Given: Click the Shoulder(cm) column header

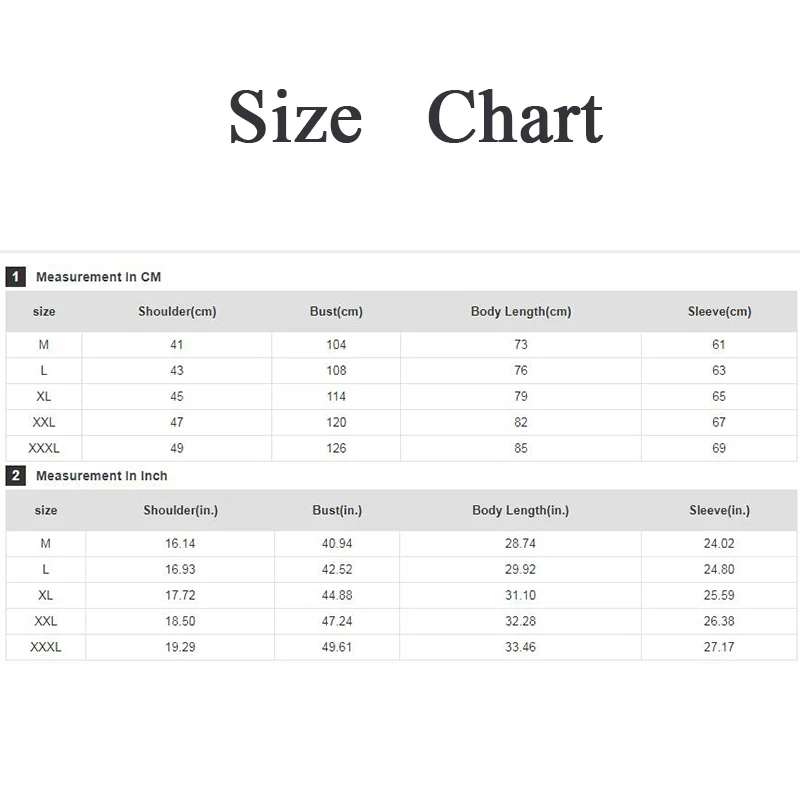Looking at the screenshot, I should tap(177, 312).
